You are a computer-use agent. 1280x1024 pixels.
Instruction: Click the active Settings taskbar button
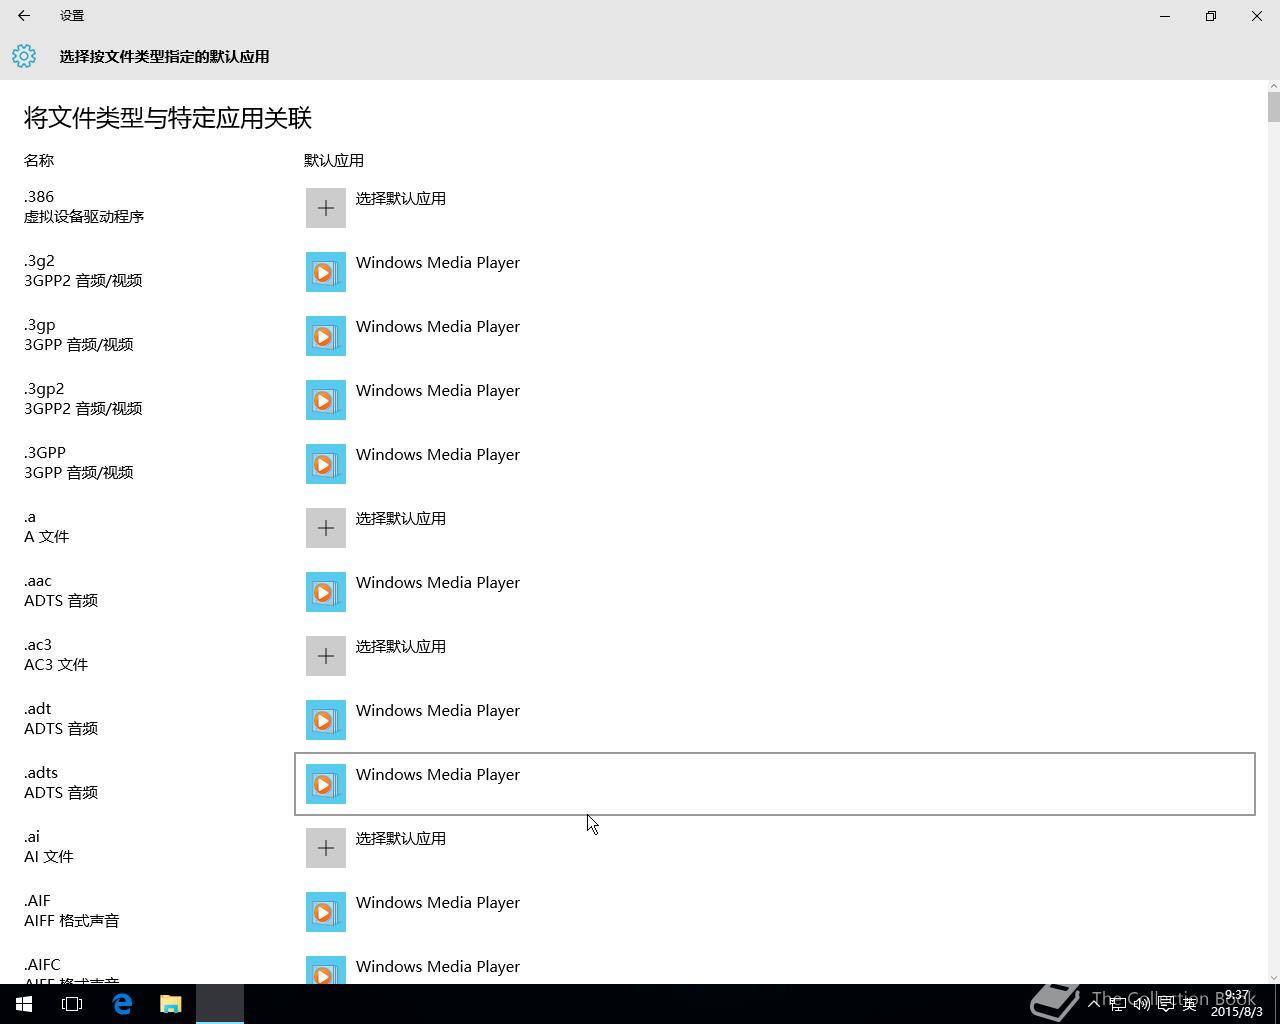(220, 1004)
